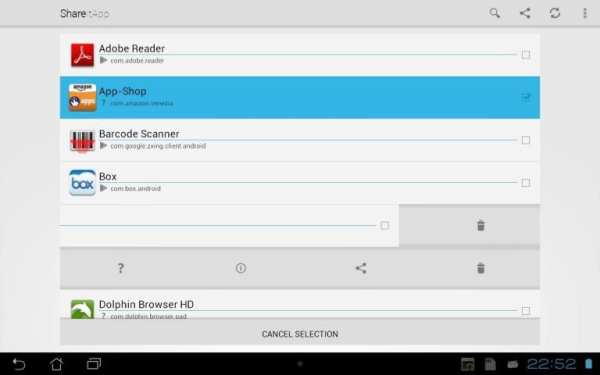Tap the info circle icon
Image resolution: width=600 pixels, height=375 pixels.
[241, 268]
